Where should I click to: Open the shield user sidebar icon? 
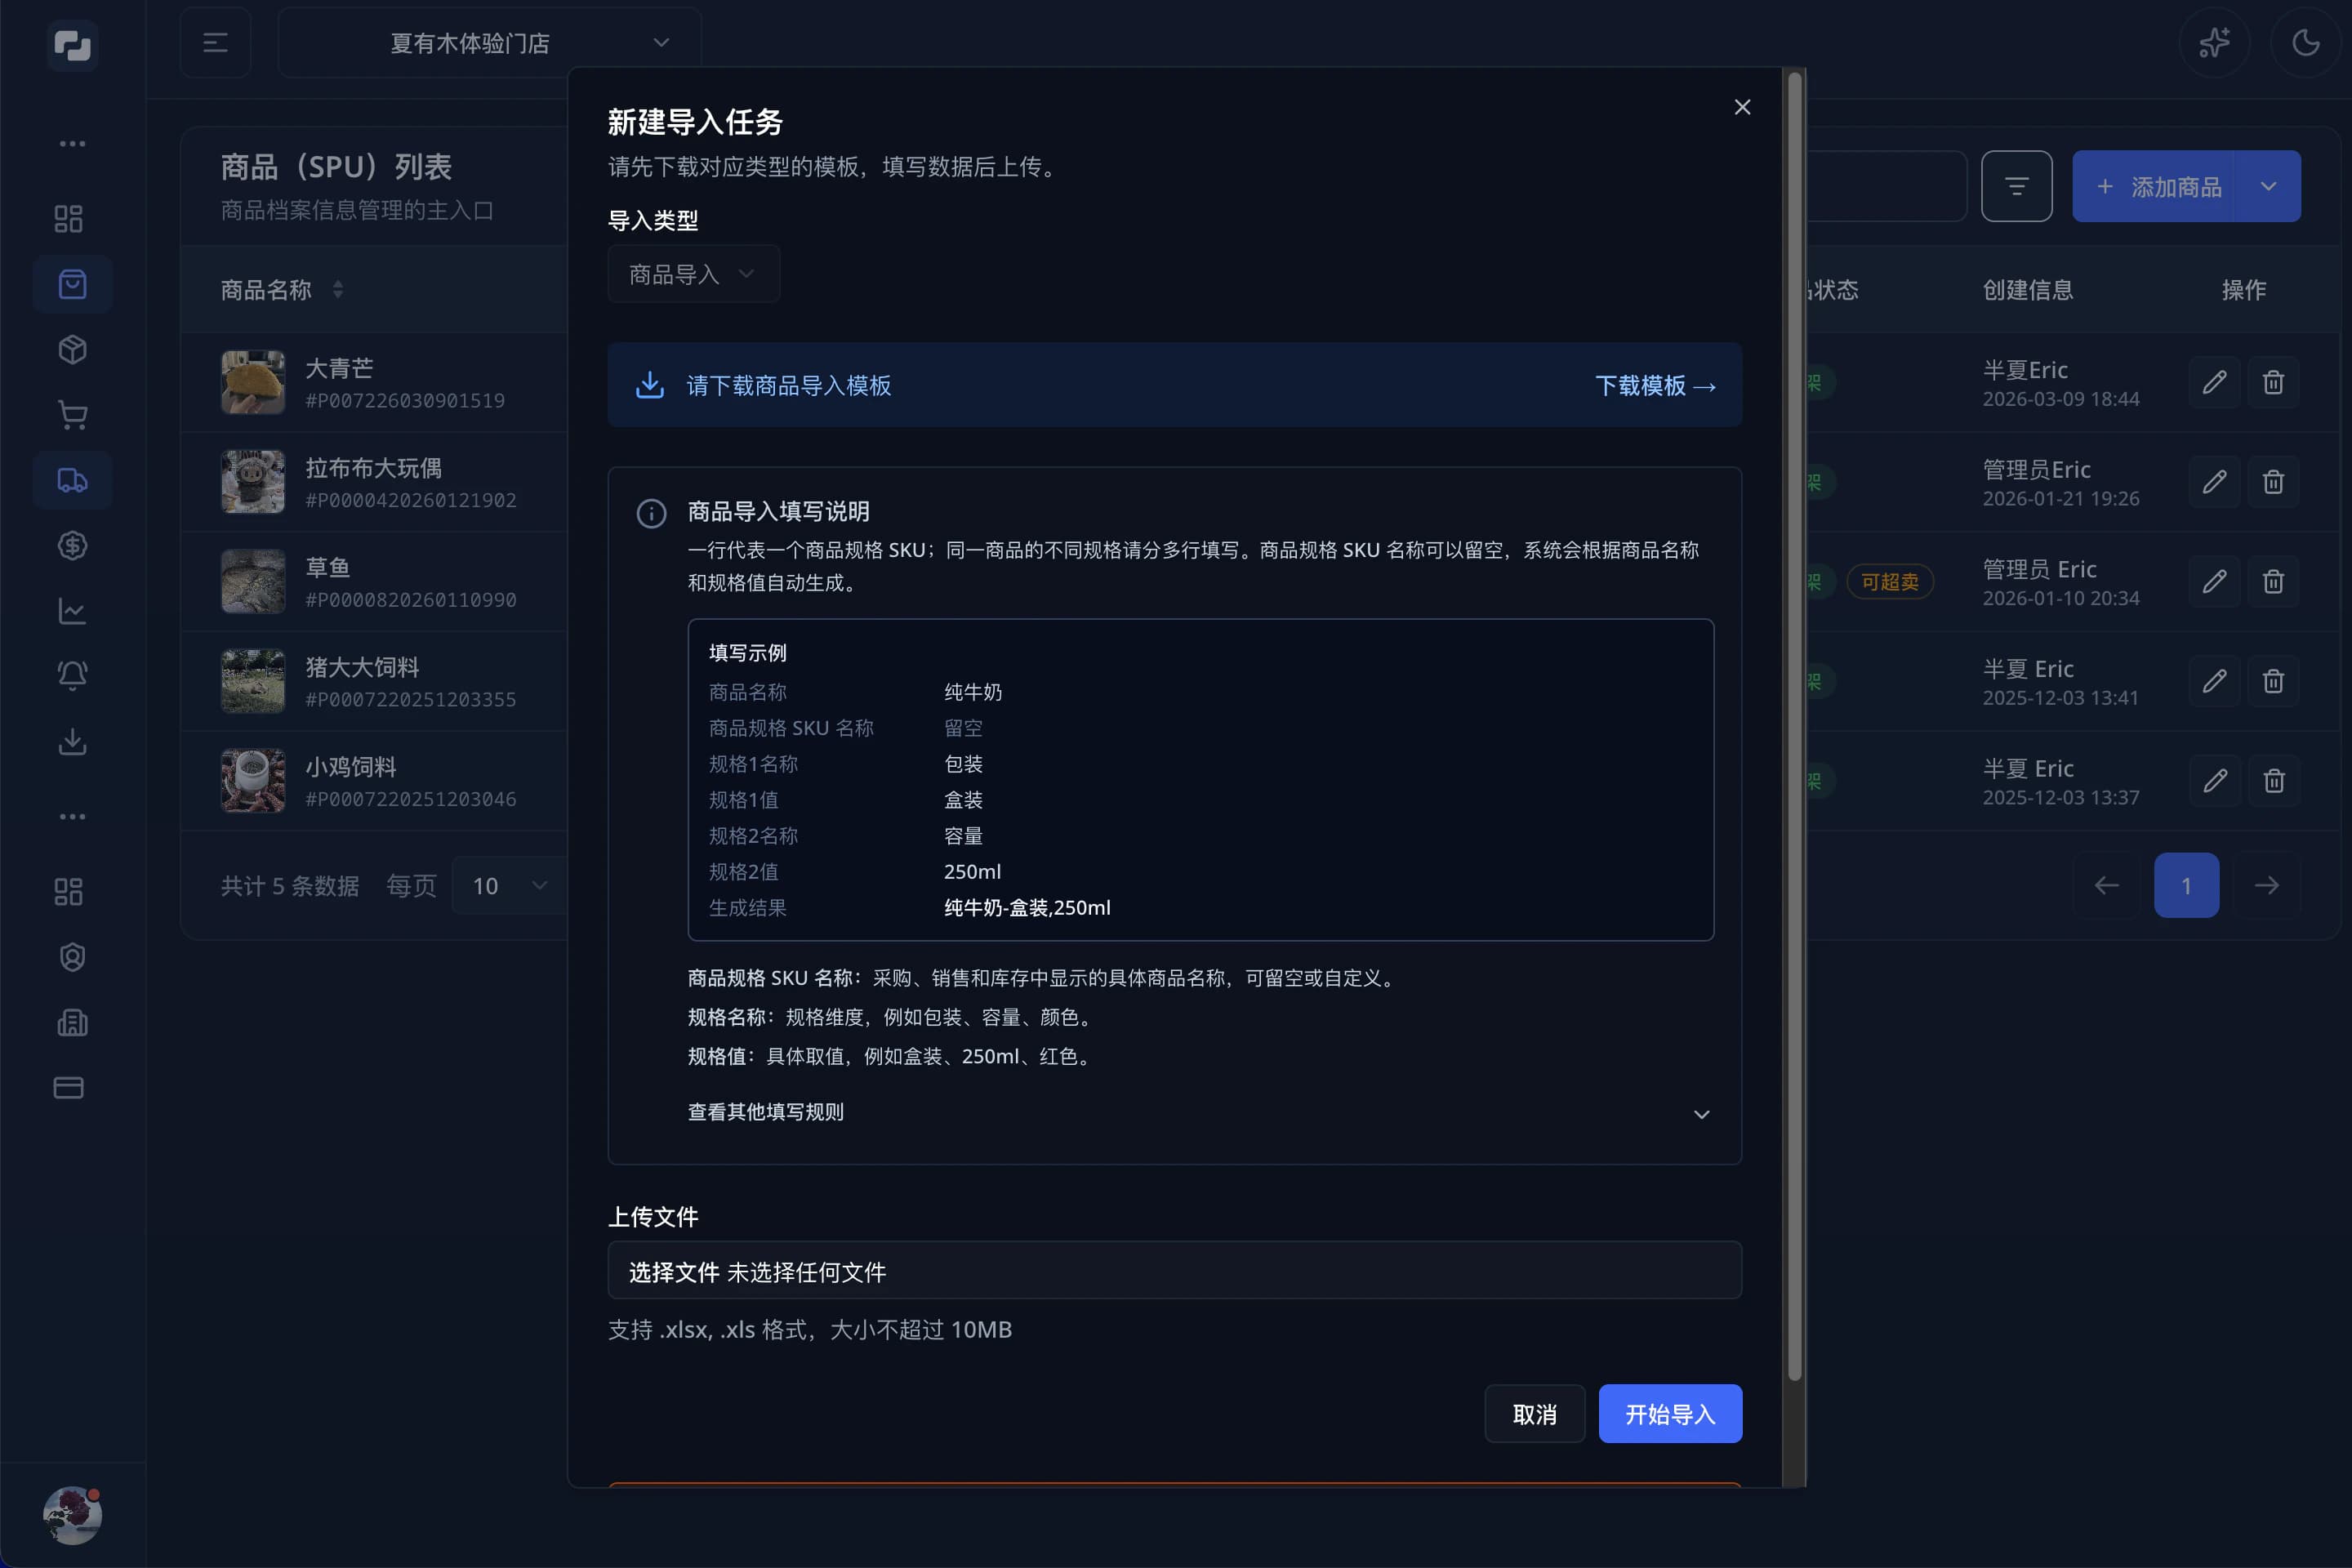(72, 958)
